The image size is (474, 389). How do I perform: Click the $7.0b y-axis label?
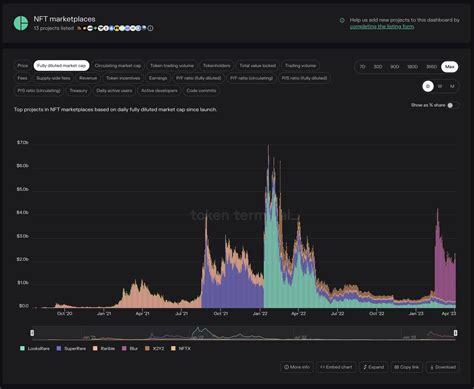(23, 142)
